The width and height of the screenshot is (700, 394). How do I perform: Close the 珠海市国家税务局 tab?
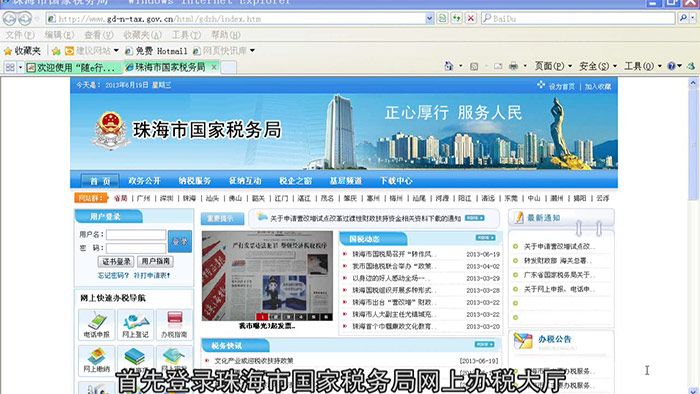point(214,67)
